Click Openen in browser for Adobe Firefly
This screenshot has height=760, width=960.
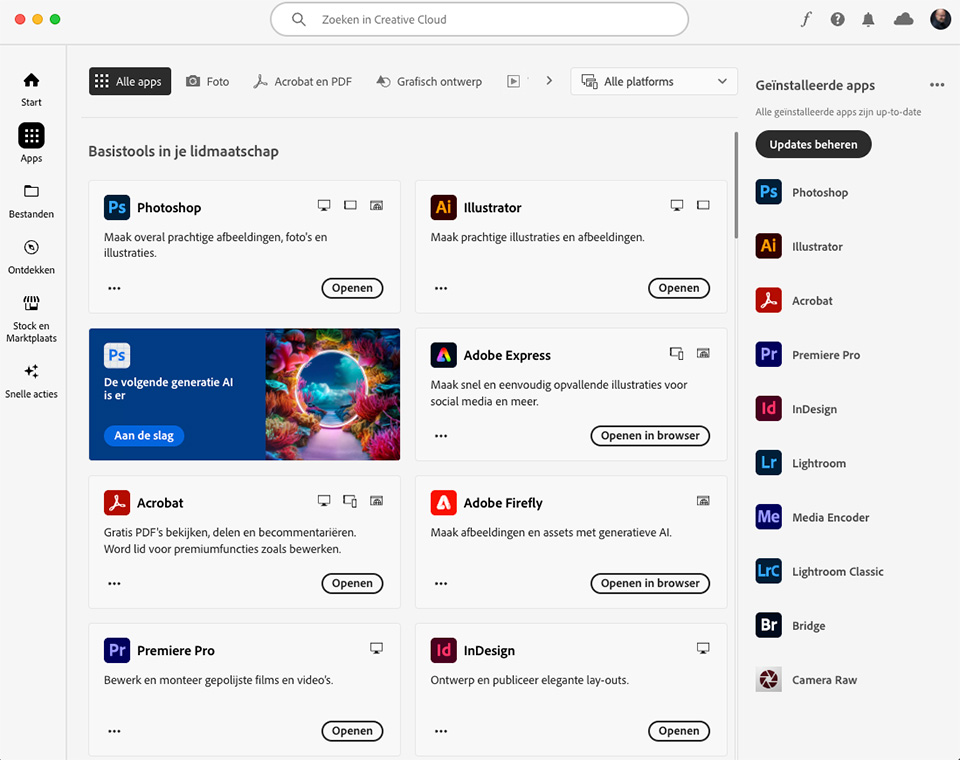click(x=650, y=583)
